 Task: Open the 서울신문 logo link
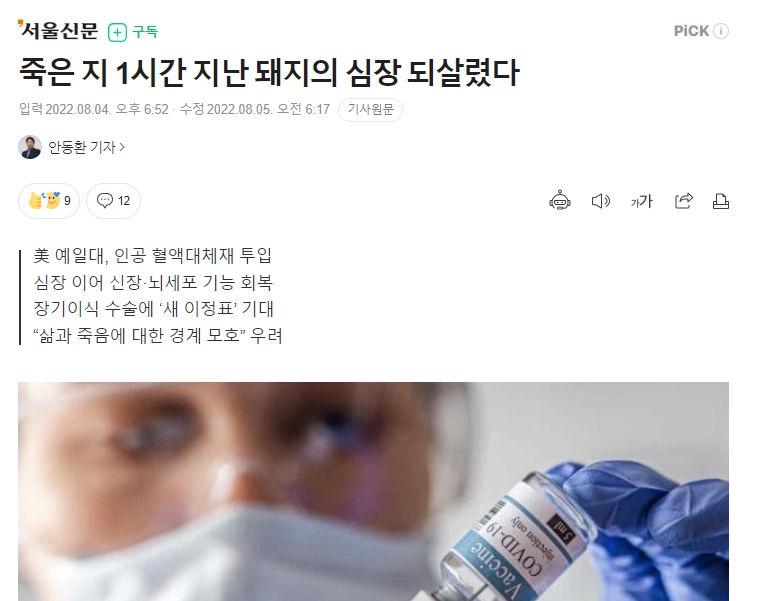pos(58,31)
